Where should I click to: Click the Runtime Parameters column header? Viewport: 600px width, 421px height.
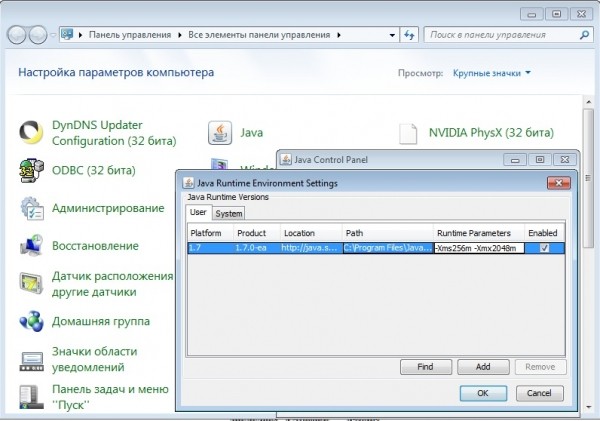point(478,233)
